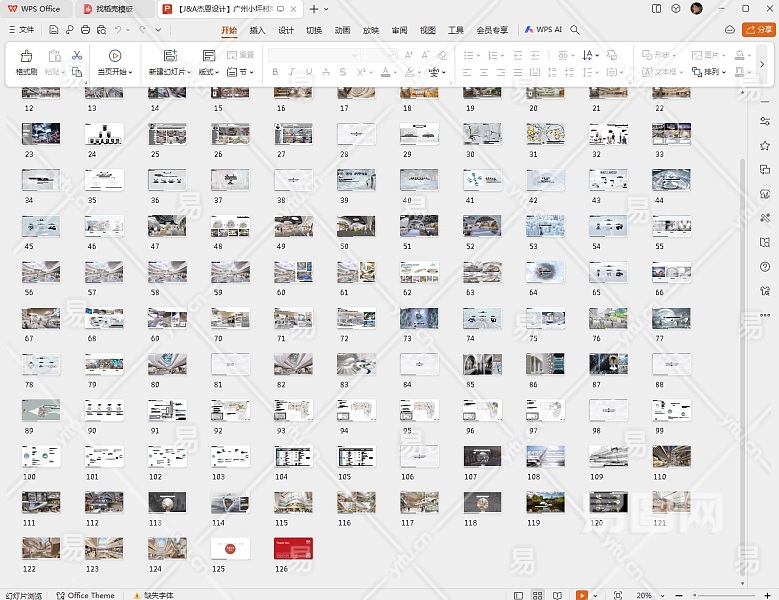Switch to the Animation (动画) tab
Viewport: 779px width, 600px height.
pyautogui.click(x=342, y=30)
